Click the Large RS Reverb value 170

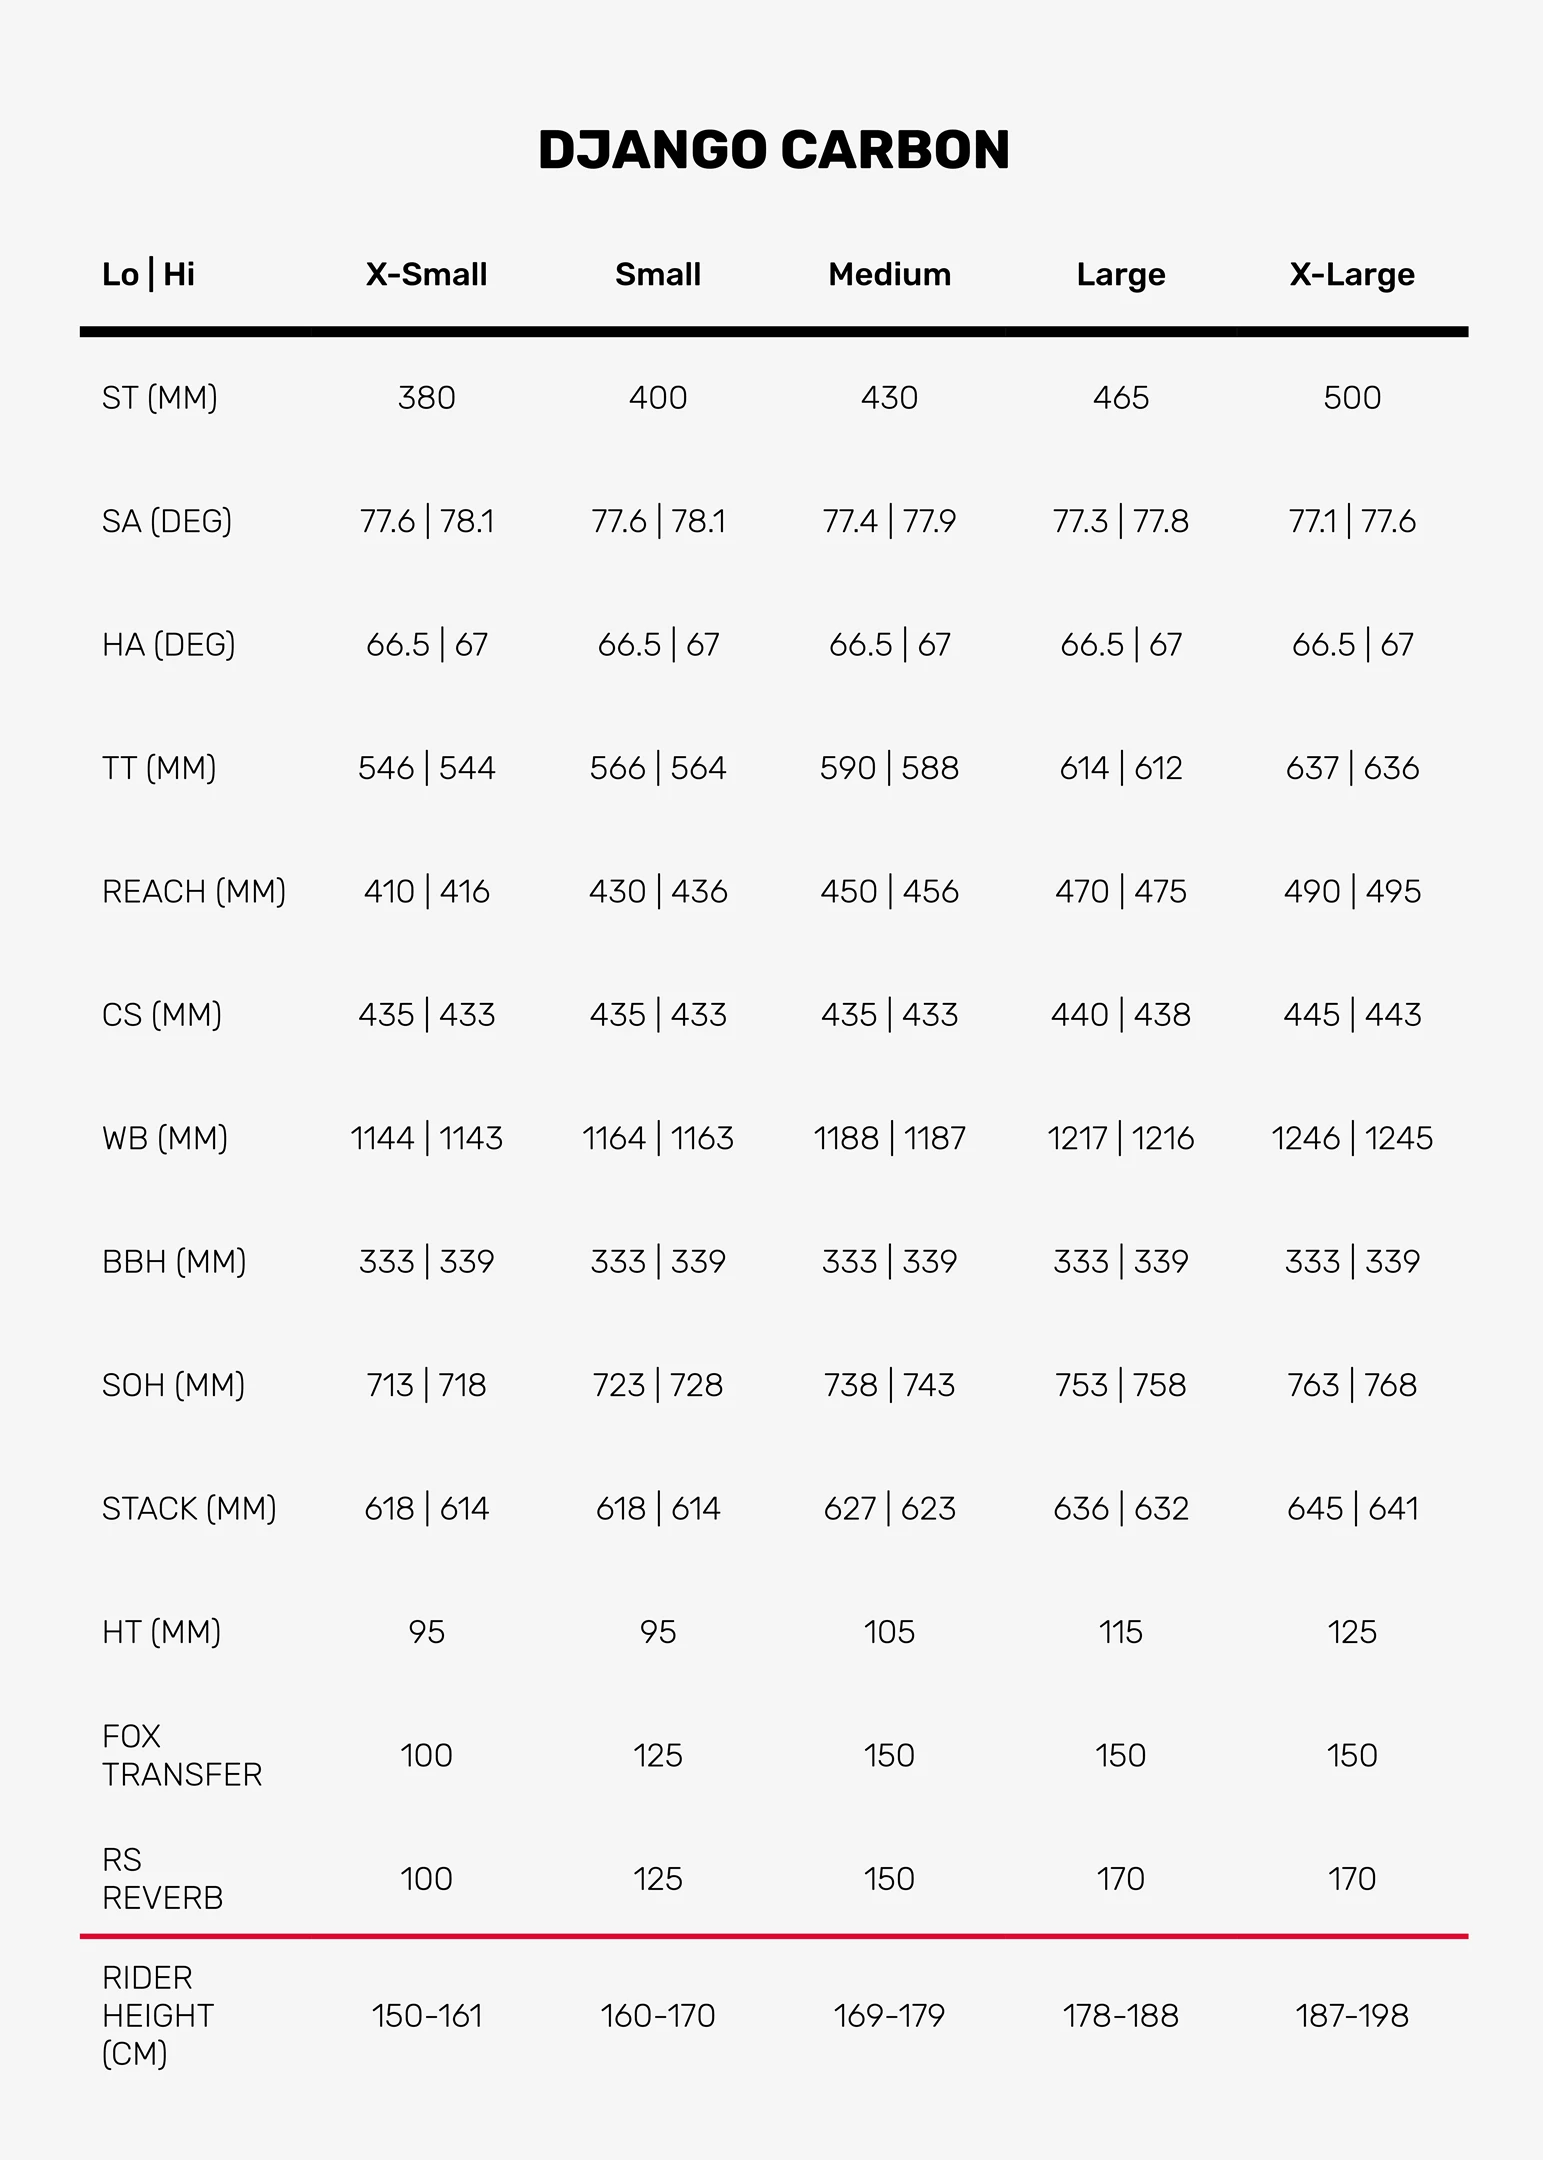[x=1120, y=1879]
